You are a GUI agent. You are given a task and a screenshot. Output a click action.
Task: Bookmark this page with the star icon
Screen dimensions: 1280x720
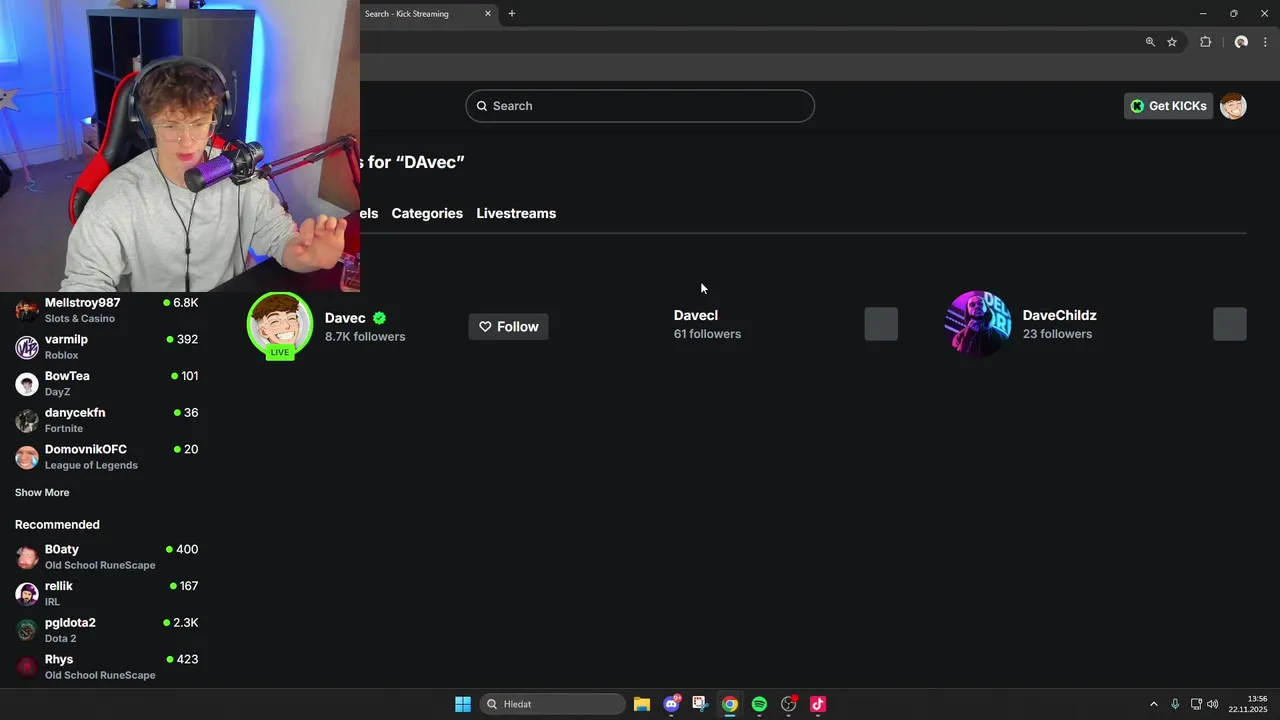[1172, 42]
